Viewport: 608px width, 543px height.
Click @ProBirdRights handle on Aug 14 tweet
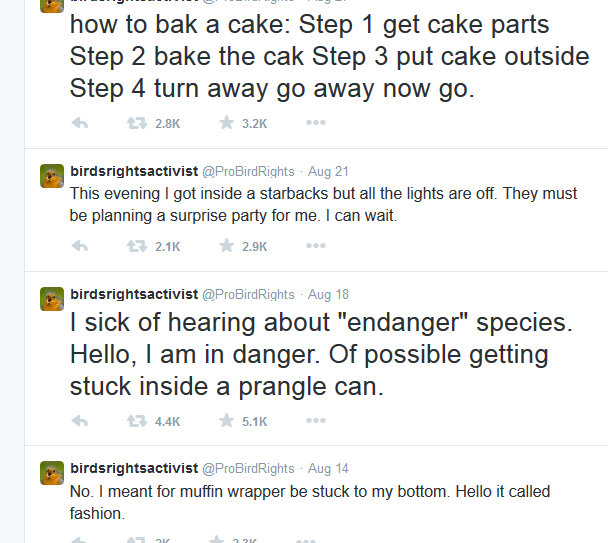point(249,468)
